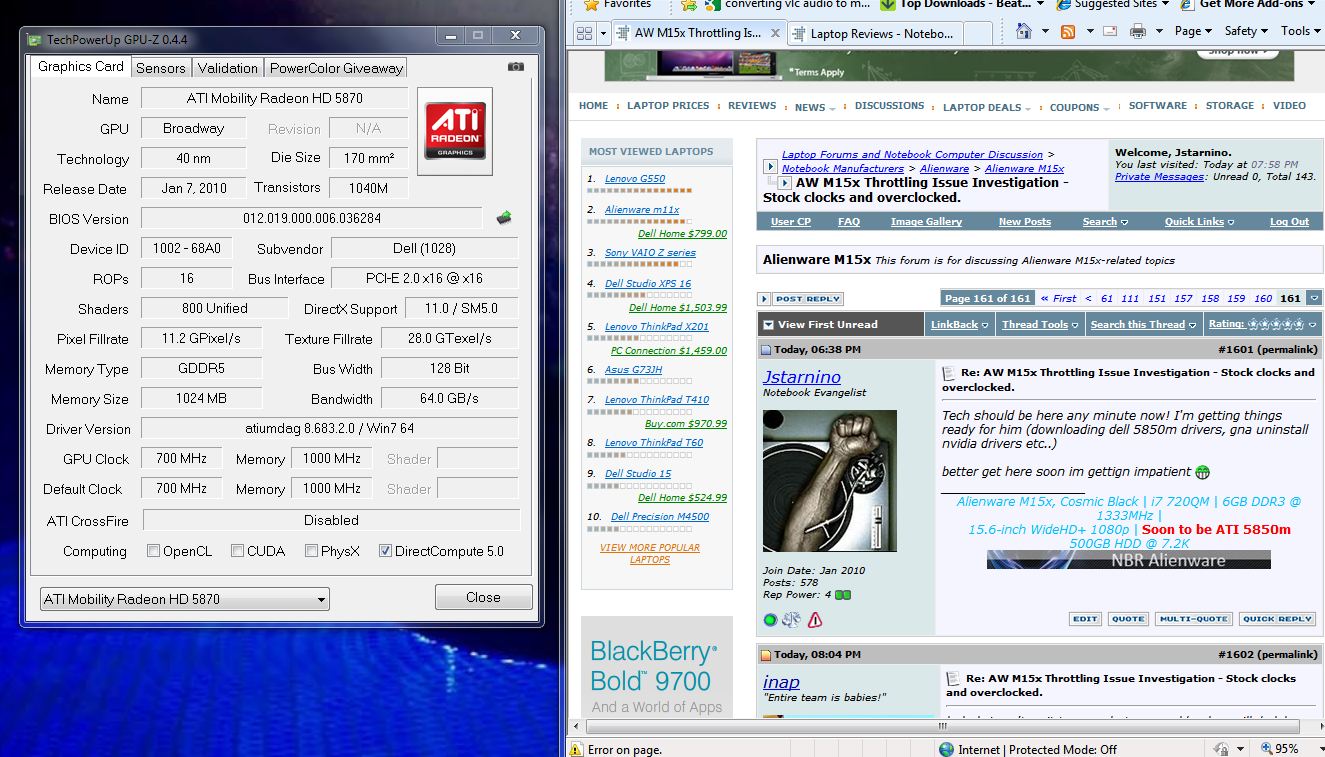Click the BIOS save chip icon in GPU-Z

(504, 218)
